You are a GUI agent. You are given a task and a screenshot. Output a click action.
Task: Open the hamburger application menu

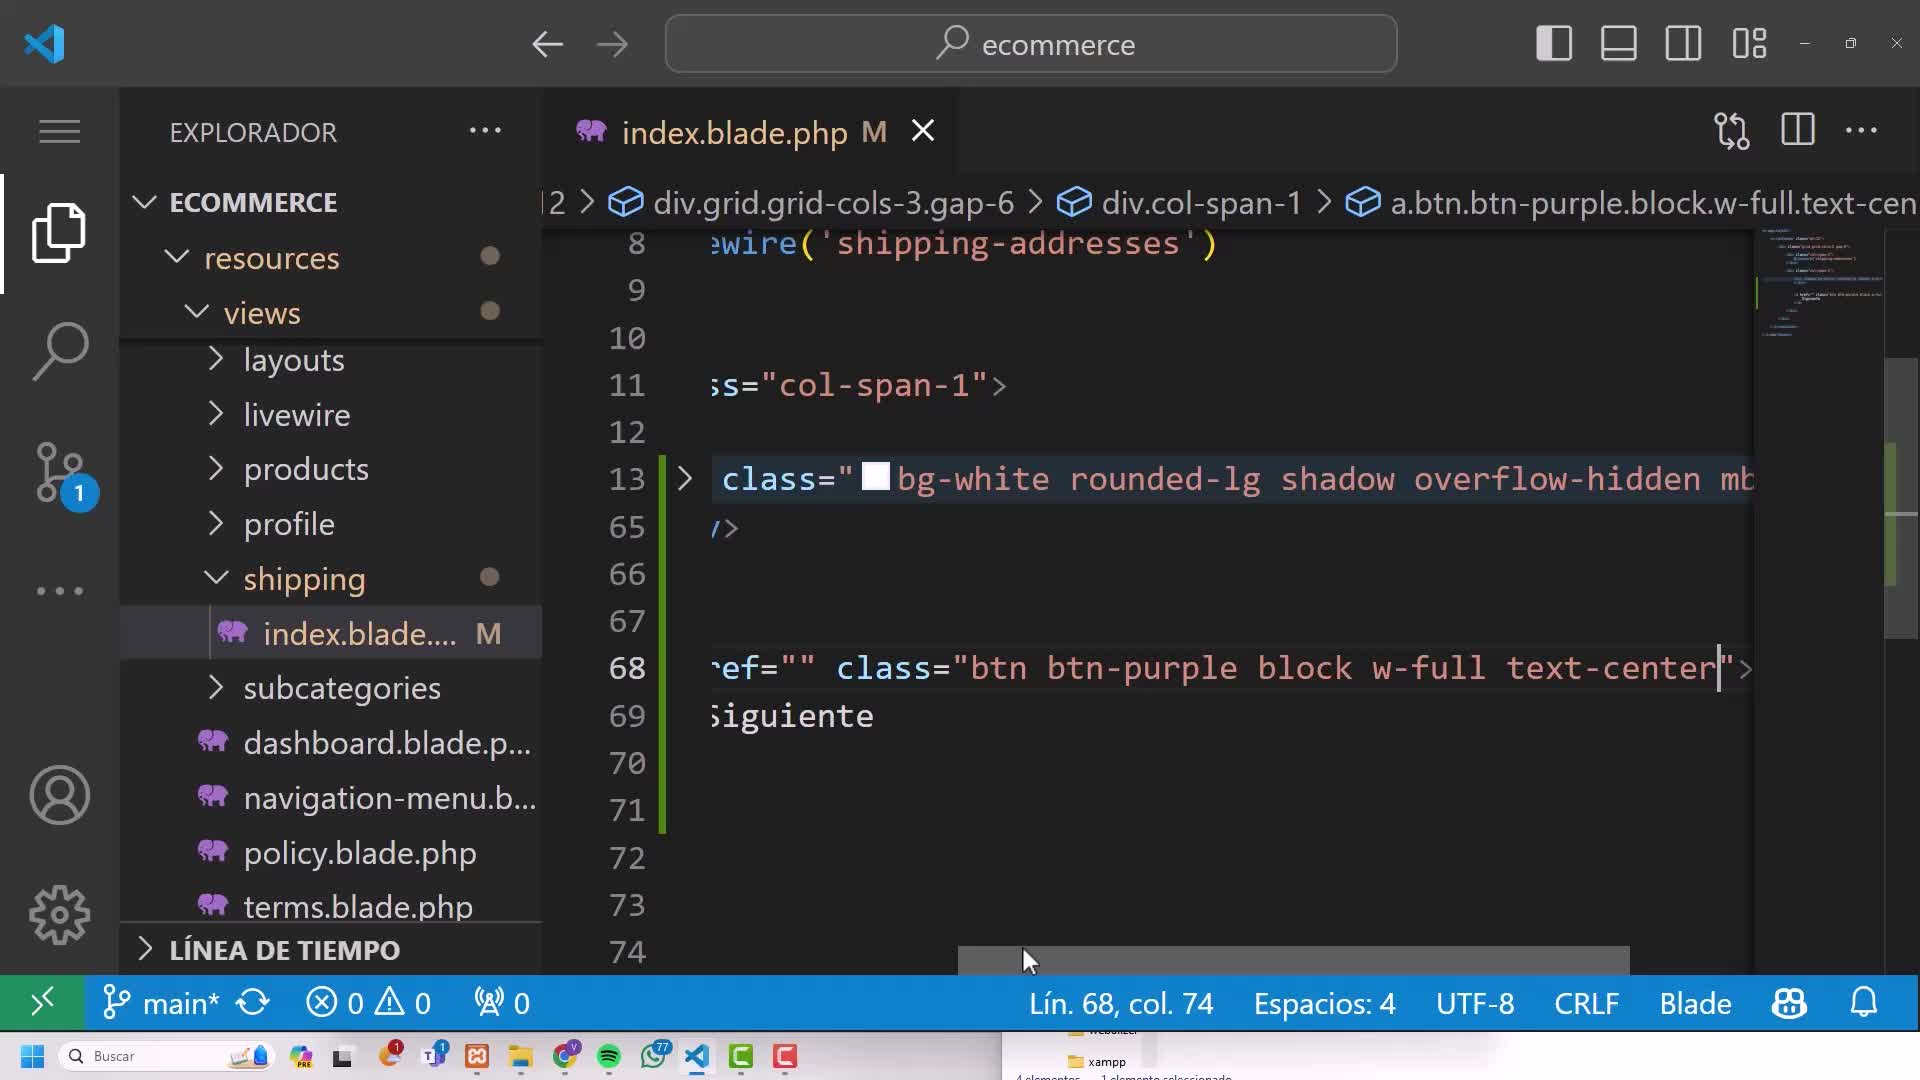pos(60,131)
